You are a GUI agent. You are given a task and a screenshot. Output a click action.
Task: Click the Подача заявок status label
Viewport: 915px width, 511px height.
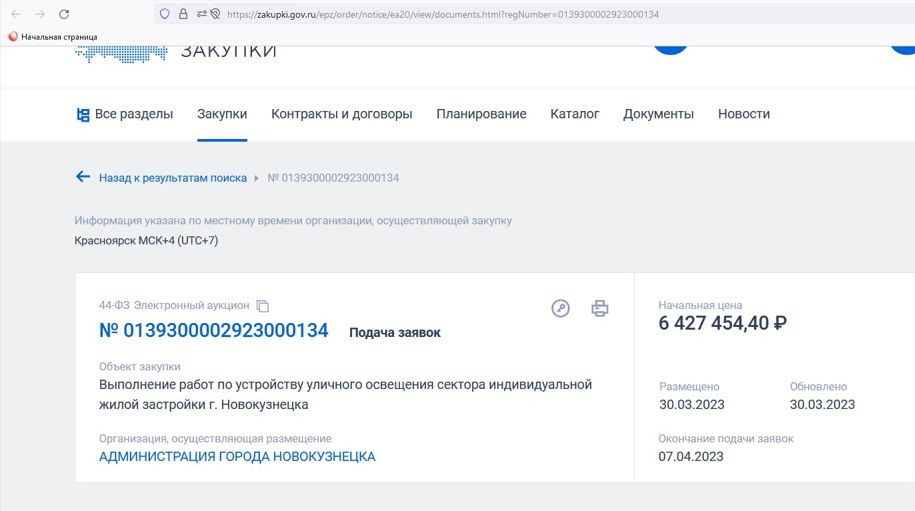394,332
